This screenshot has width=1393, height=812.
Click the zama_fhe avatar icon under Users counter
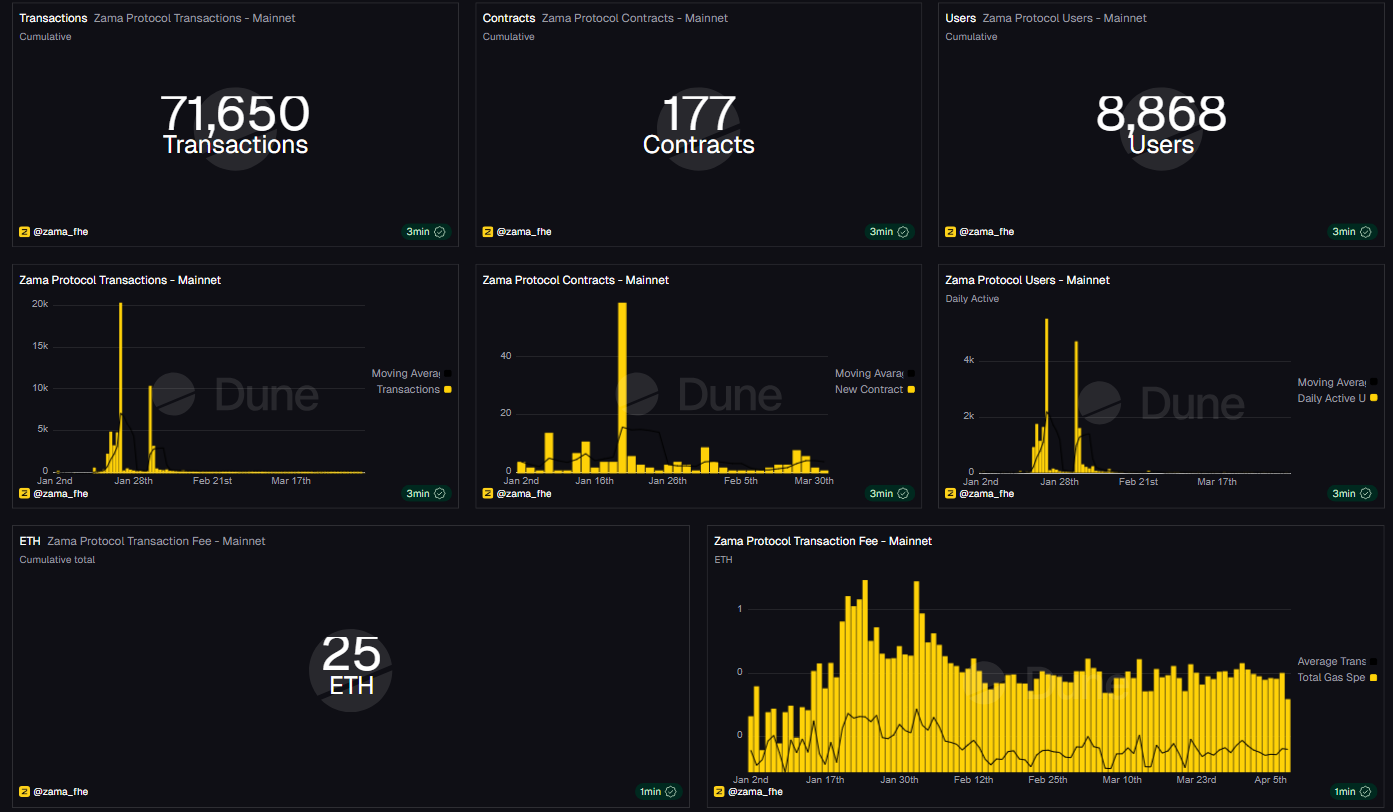pyautogui.click(x=951, y=232)
